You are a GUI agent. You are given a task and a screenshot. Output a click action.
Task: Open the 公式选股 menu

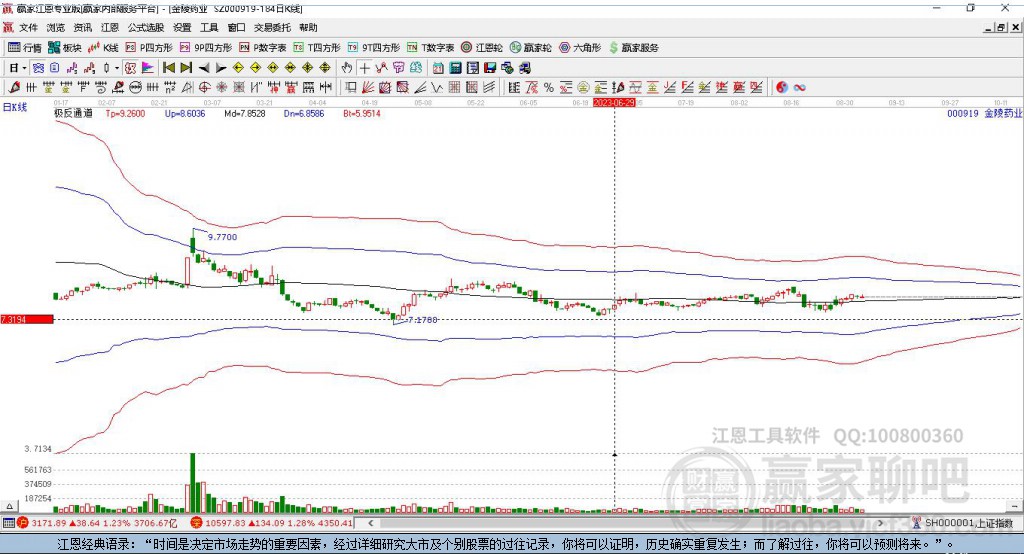click(x=146, y=27)
